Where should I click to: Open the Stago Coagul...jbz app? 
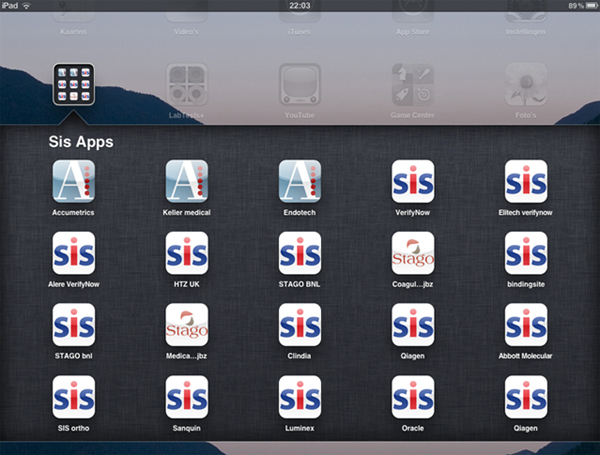point(413,253)
